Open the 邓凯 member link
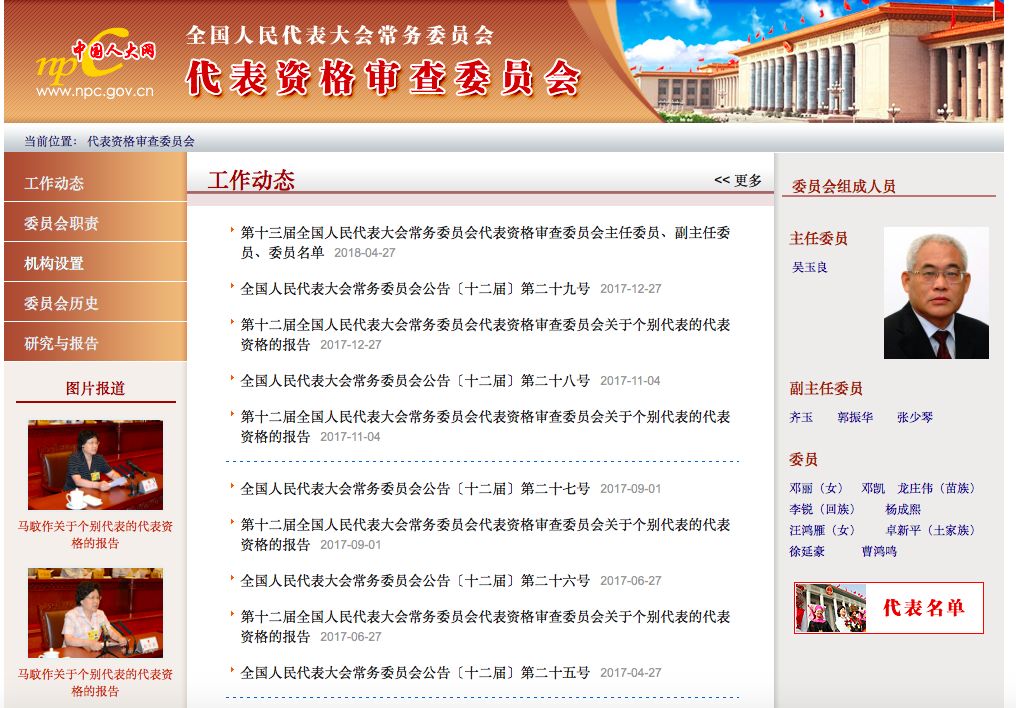Image resolution: width=1016 pixels, height=708 pixels. point(873,488)
